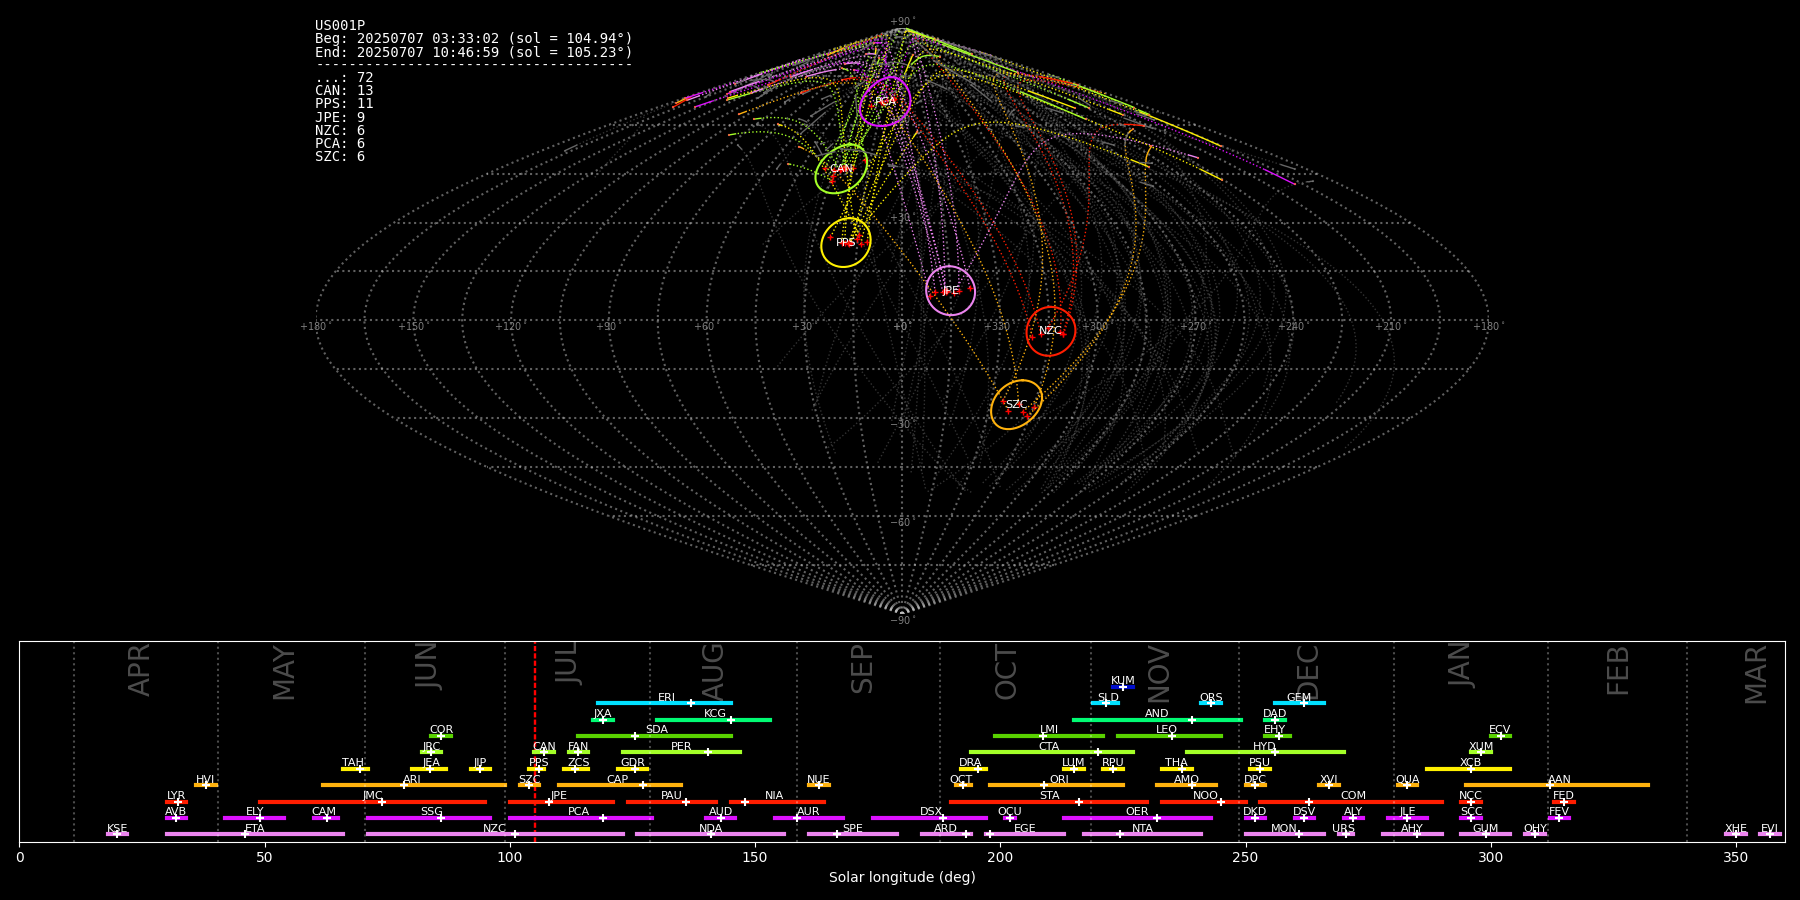Click the 200 tick on solar longitude axis
The width and height of the screenshot is (1800, 900).
(1000, 857)
